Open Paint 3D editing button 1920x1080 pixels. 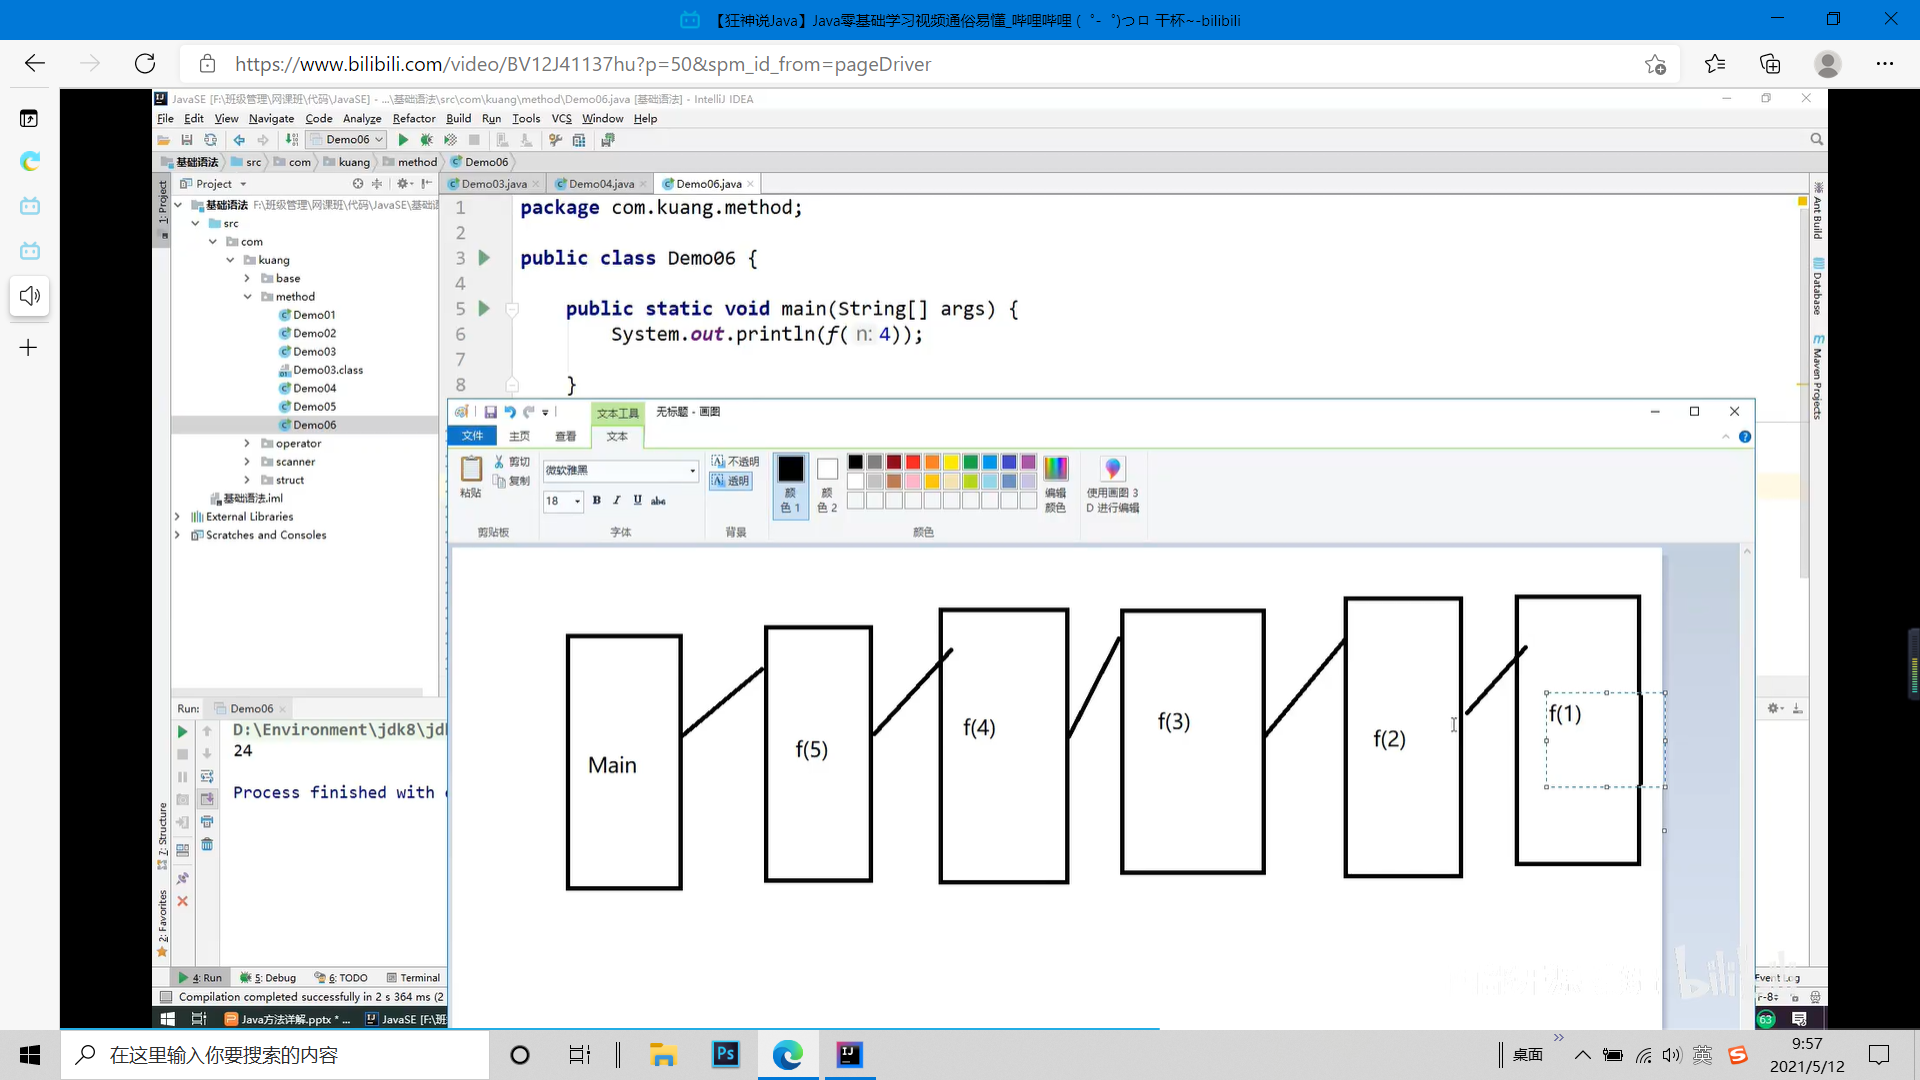pos(1112,470)
